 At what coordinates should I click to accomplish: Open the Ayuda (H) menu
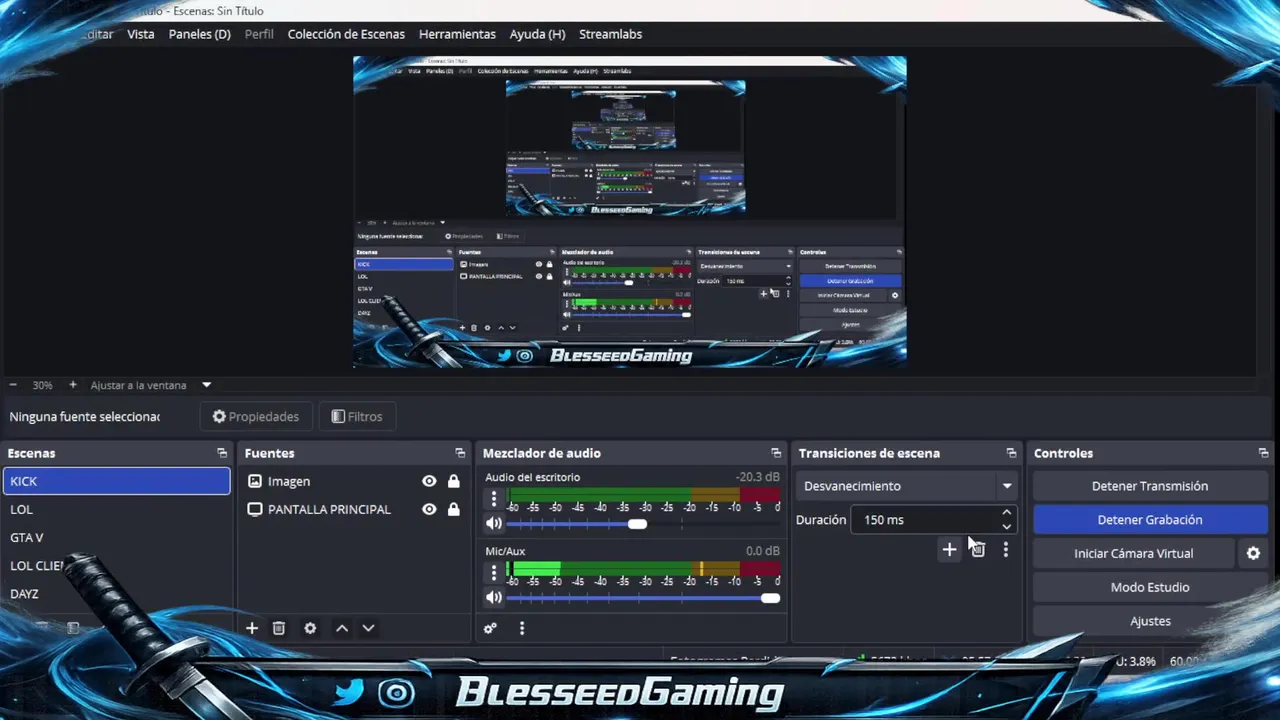(537, 34)
